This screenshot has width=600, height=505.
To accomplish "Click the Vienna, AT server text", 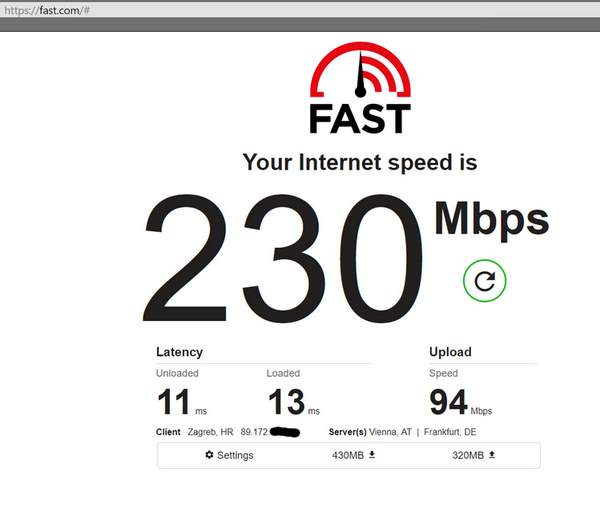I will click(390, 432).
